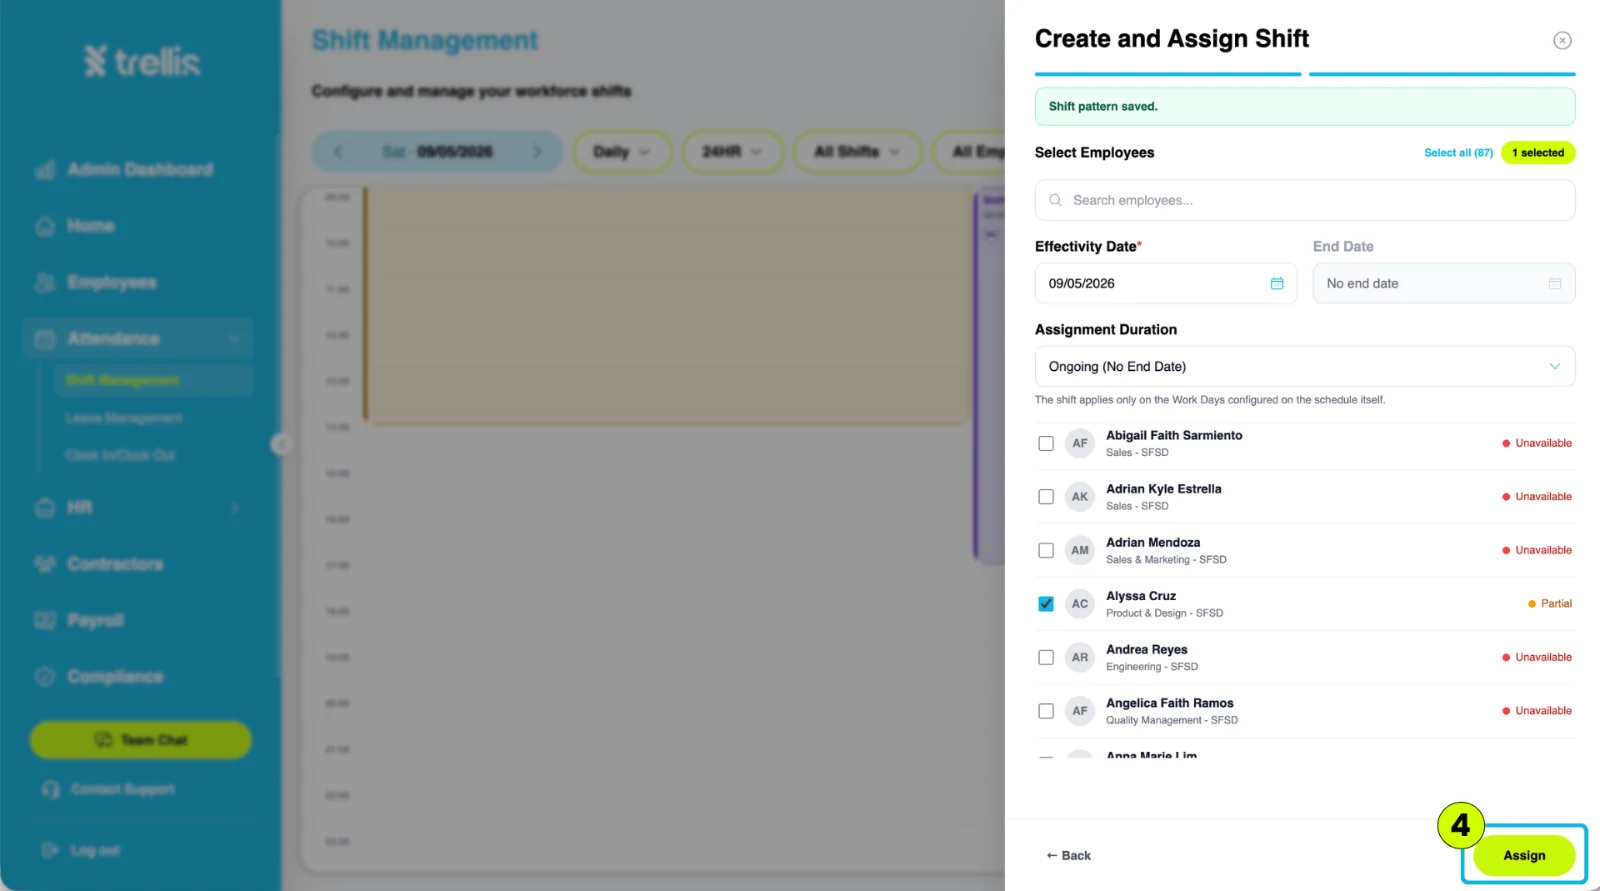Click the Search employees field
This screenshot has width=1600, height=891.
(1305, 200)
